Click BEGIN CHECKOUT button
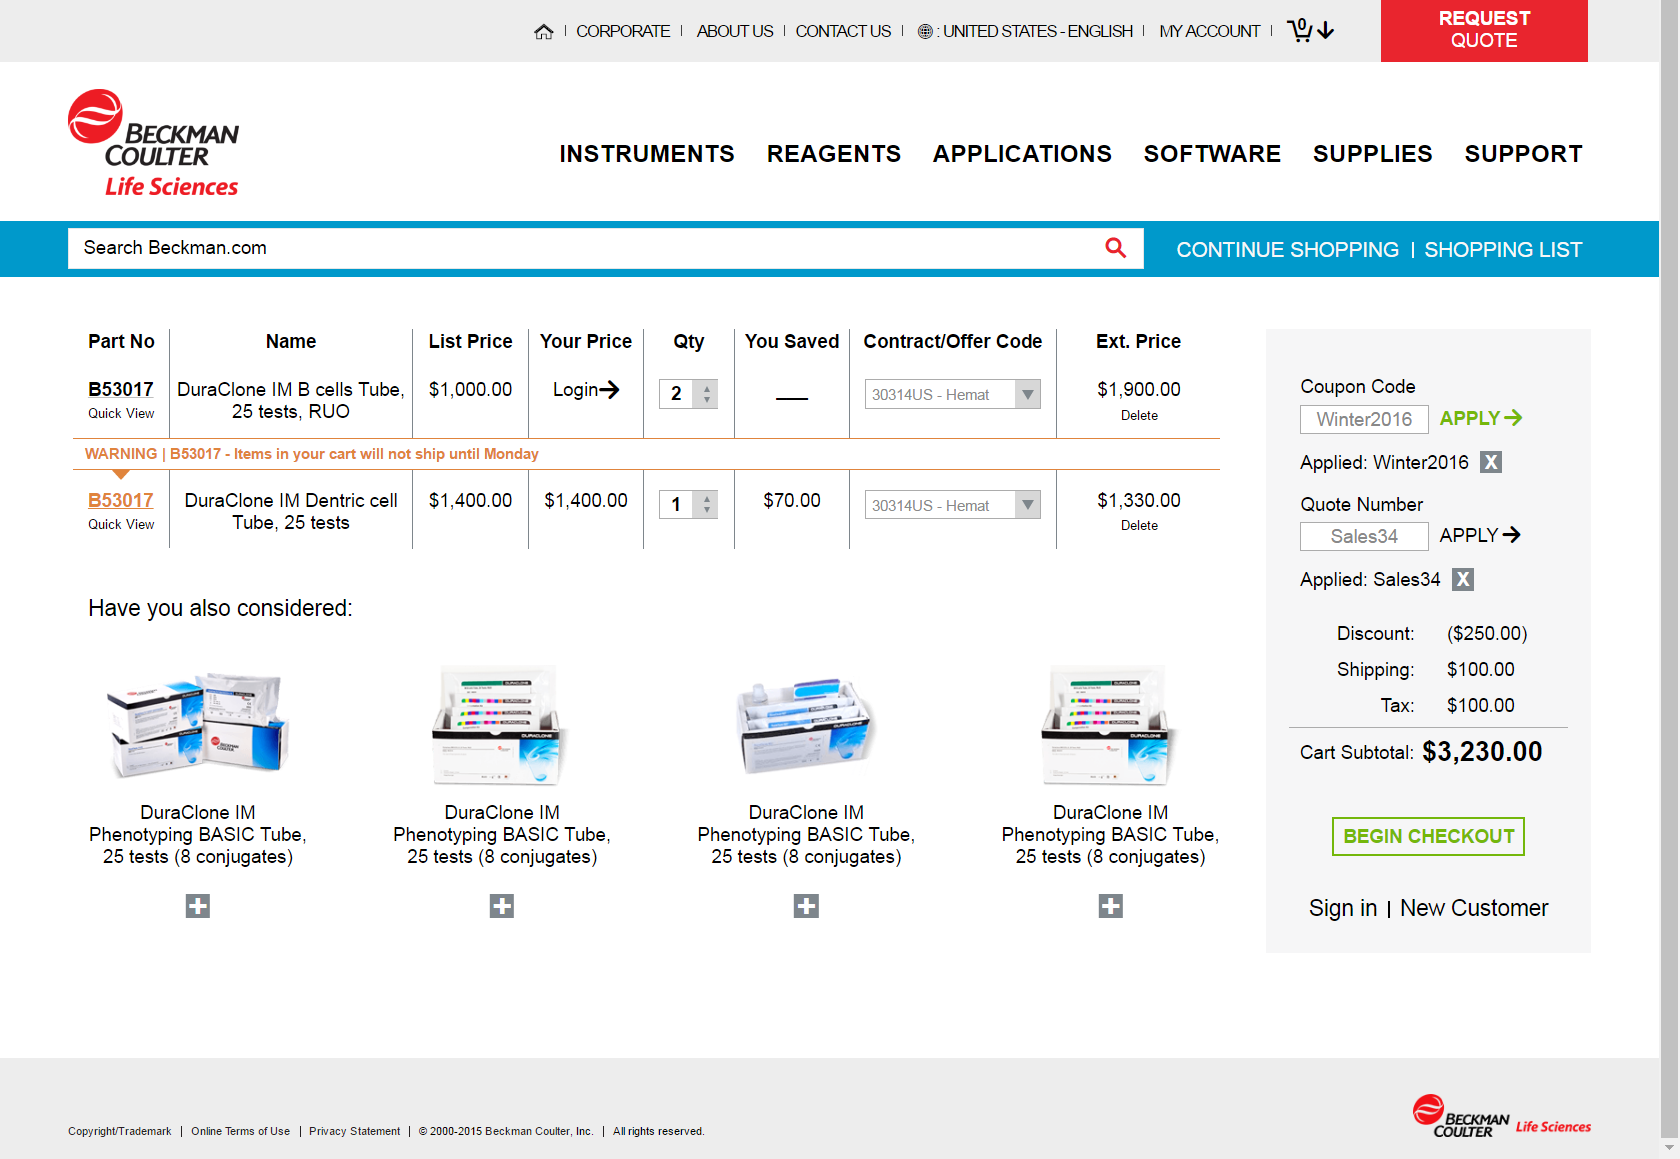 coord(1428,836)
